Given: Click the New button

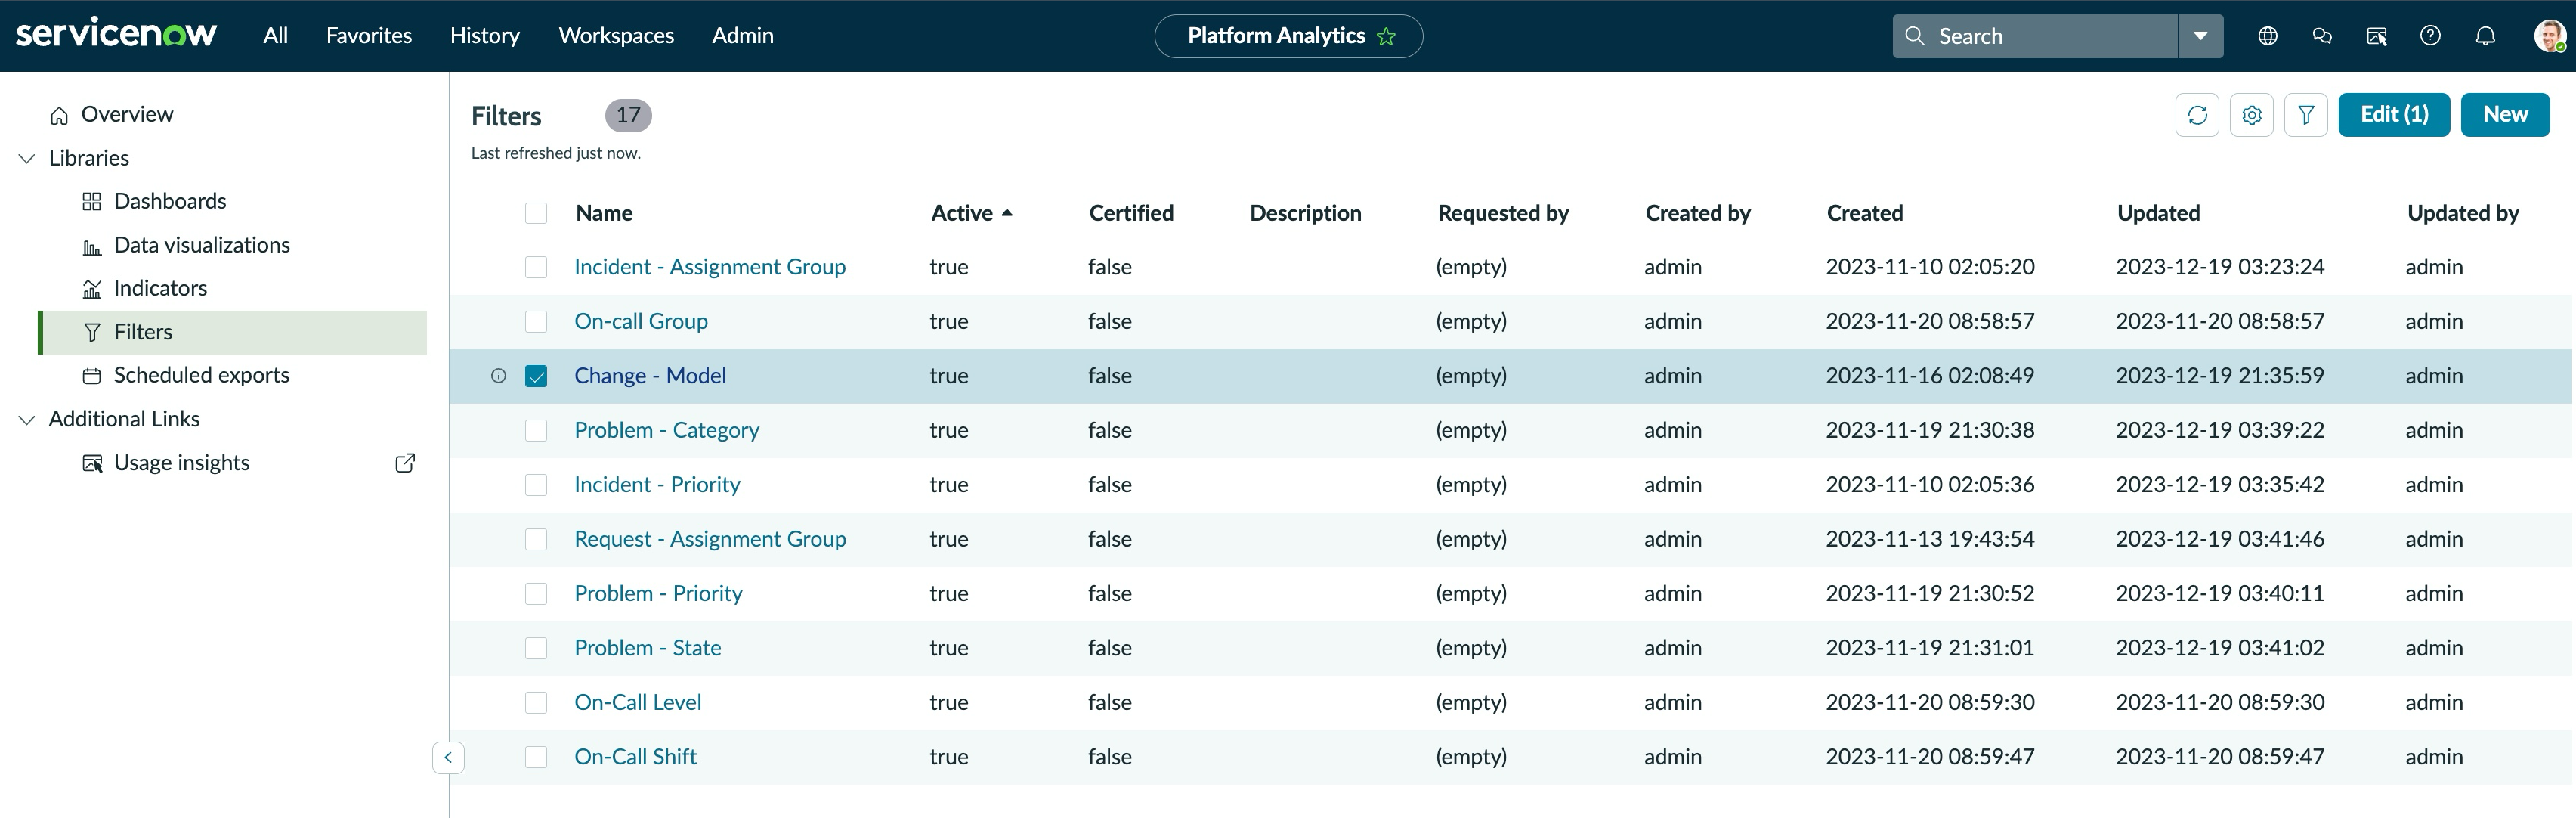Looking at the screenshot, I should [2505, 115].
